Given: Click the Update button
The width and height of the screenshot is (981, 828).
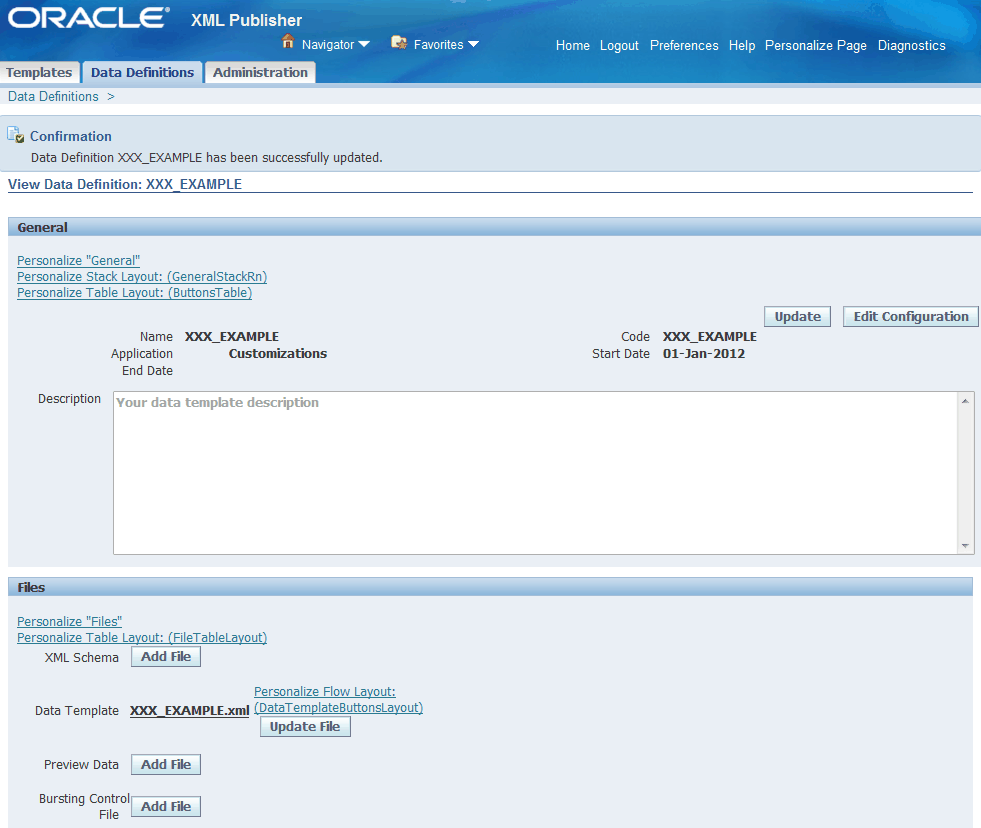Looking at the screenshot, I should coord(797,317).
